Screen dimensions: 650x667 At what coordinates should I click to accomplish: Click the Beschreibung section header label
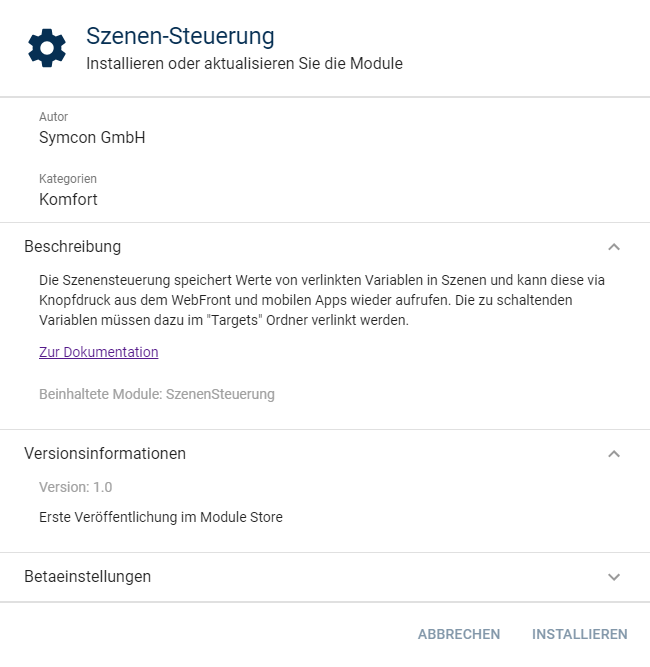pos(73,247)
